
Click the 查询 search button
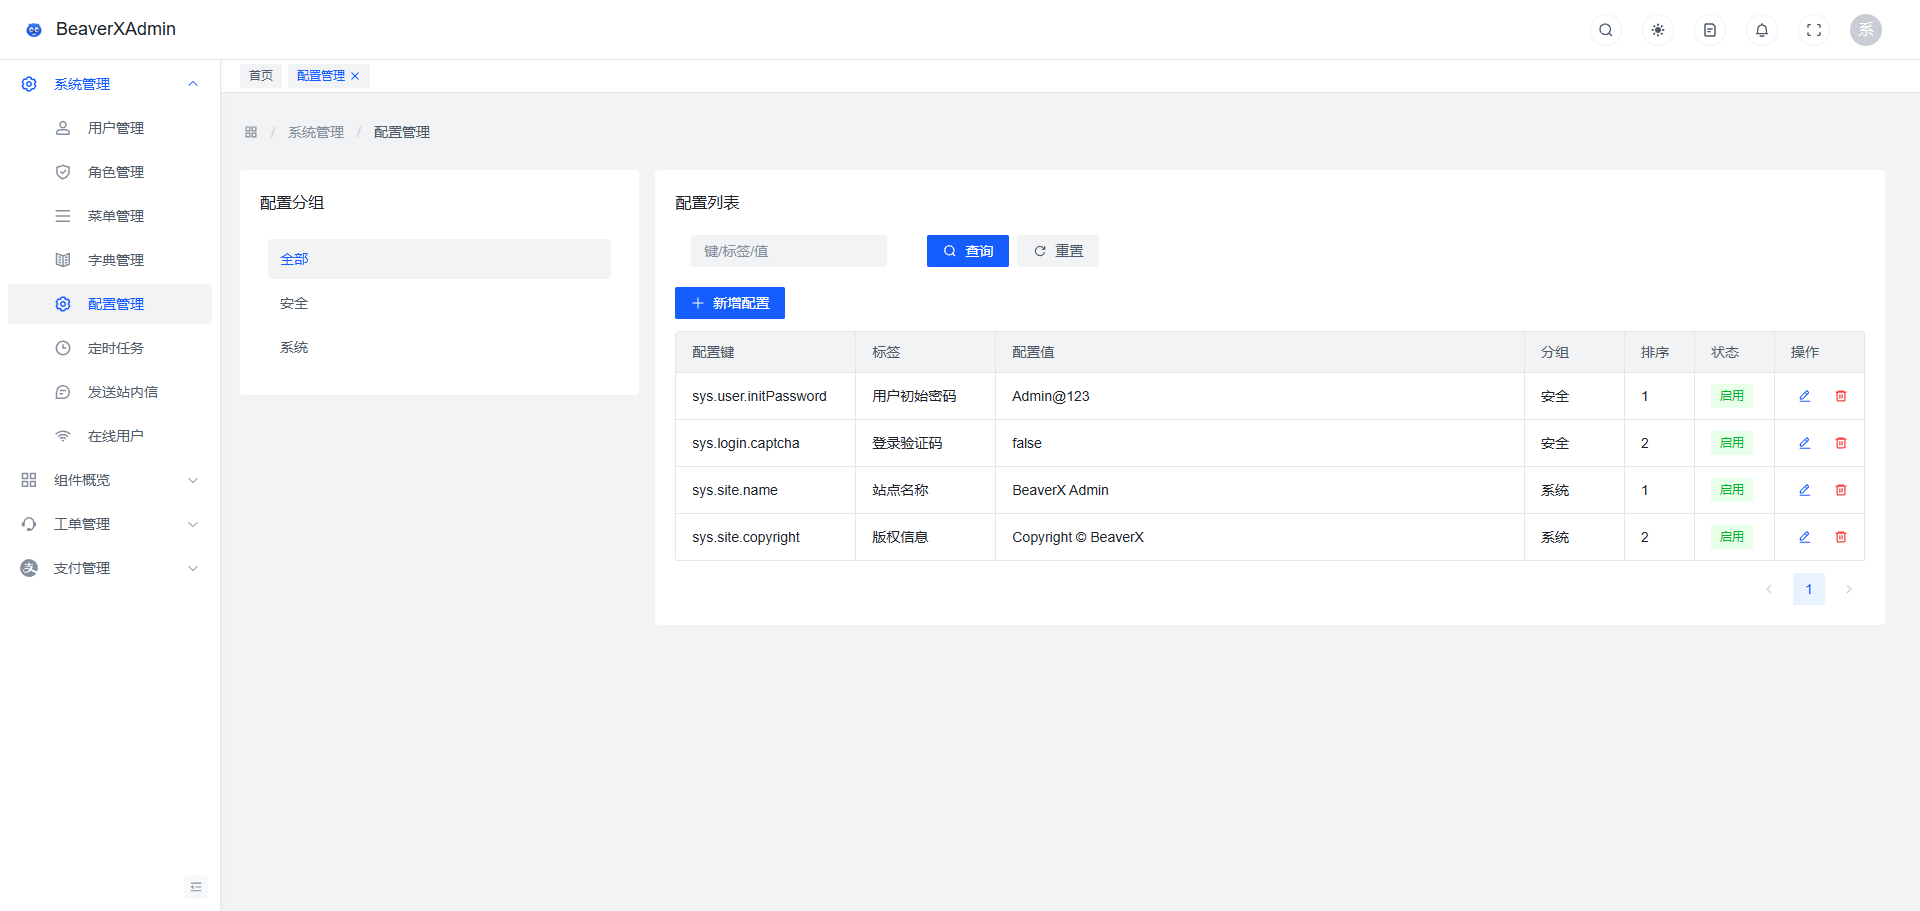coord(968,251)
